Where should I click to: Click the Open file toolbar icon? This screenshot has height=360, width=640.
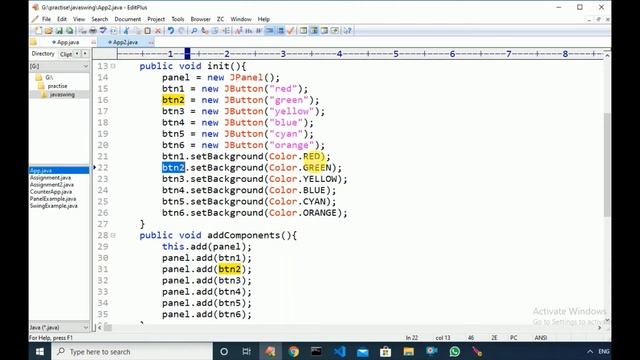pos(49,31)
